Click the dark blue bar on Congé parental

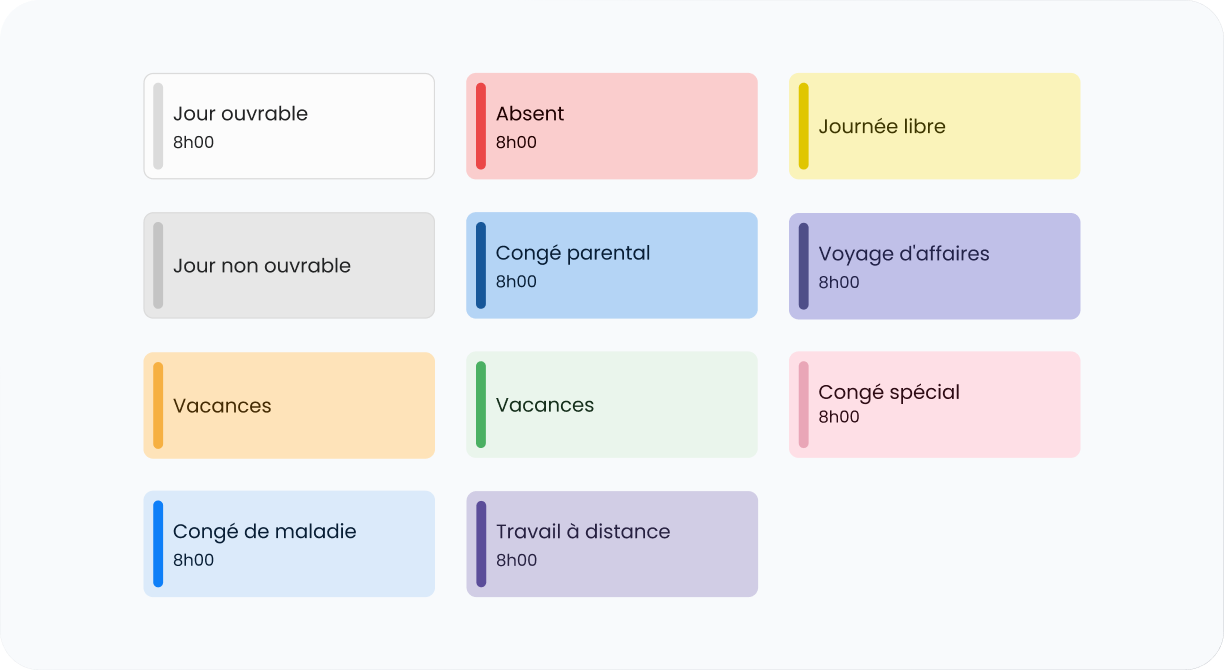(x=481, y=265)
